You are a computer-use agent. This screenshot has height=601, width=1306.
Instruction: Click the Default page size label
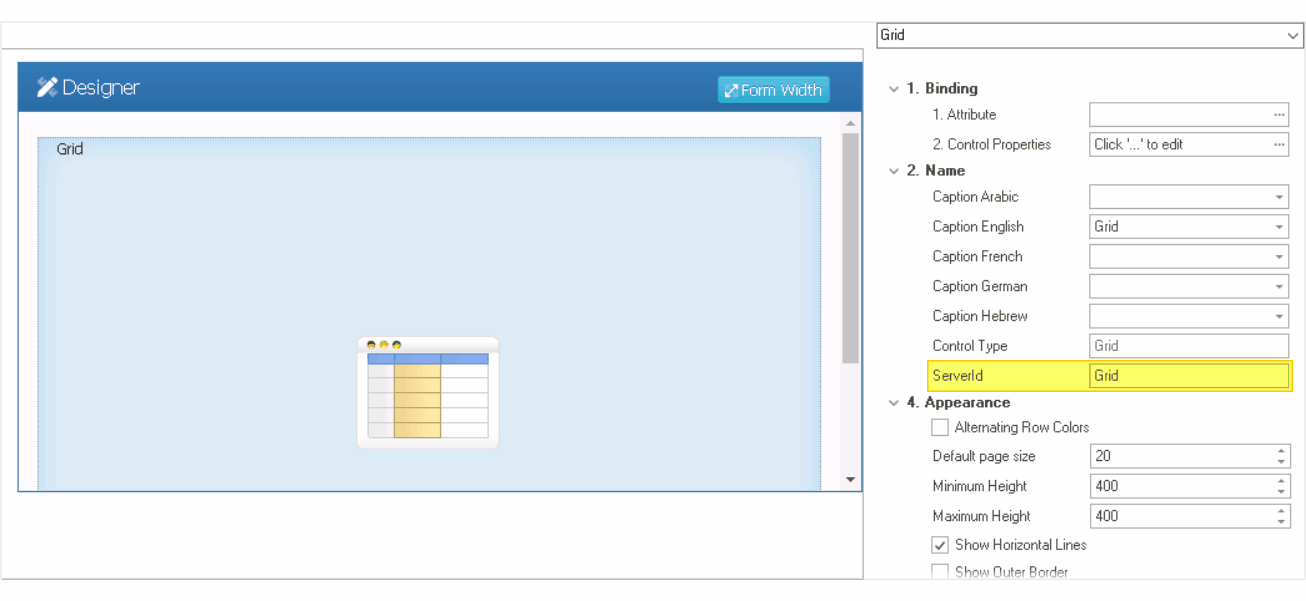tap(984, 456)
